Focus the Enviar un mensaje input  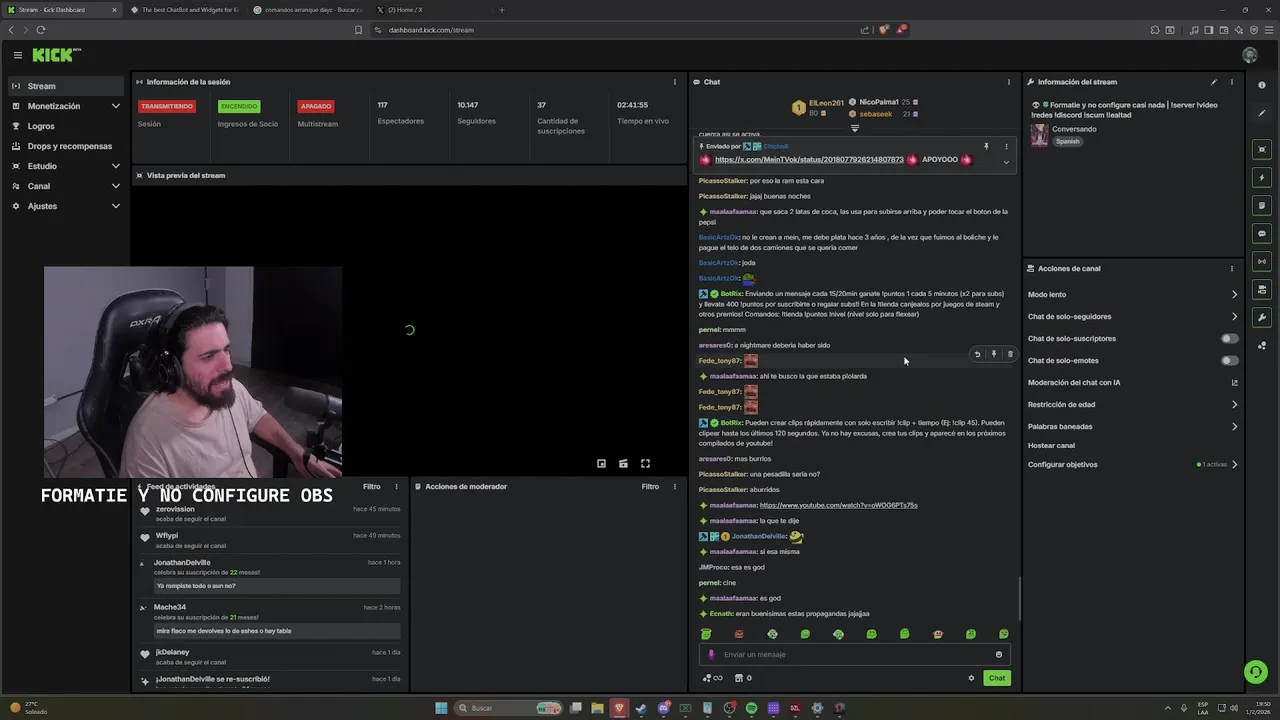pos(854,654)
